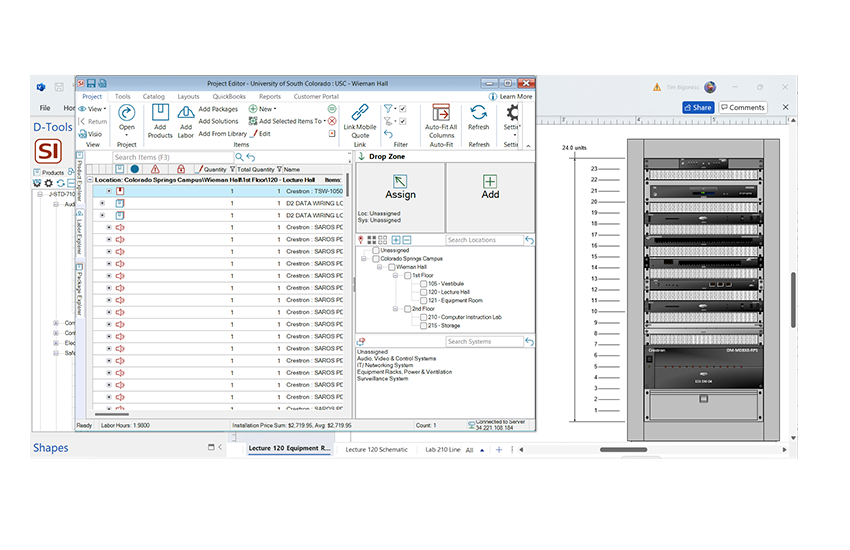Click the red delete circle icon in Items group
The width and height of the screenshot is (850, 550).
coord(332,121)
